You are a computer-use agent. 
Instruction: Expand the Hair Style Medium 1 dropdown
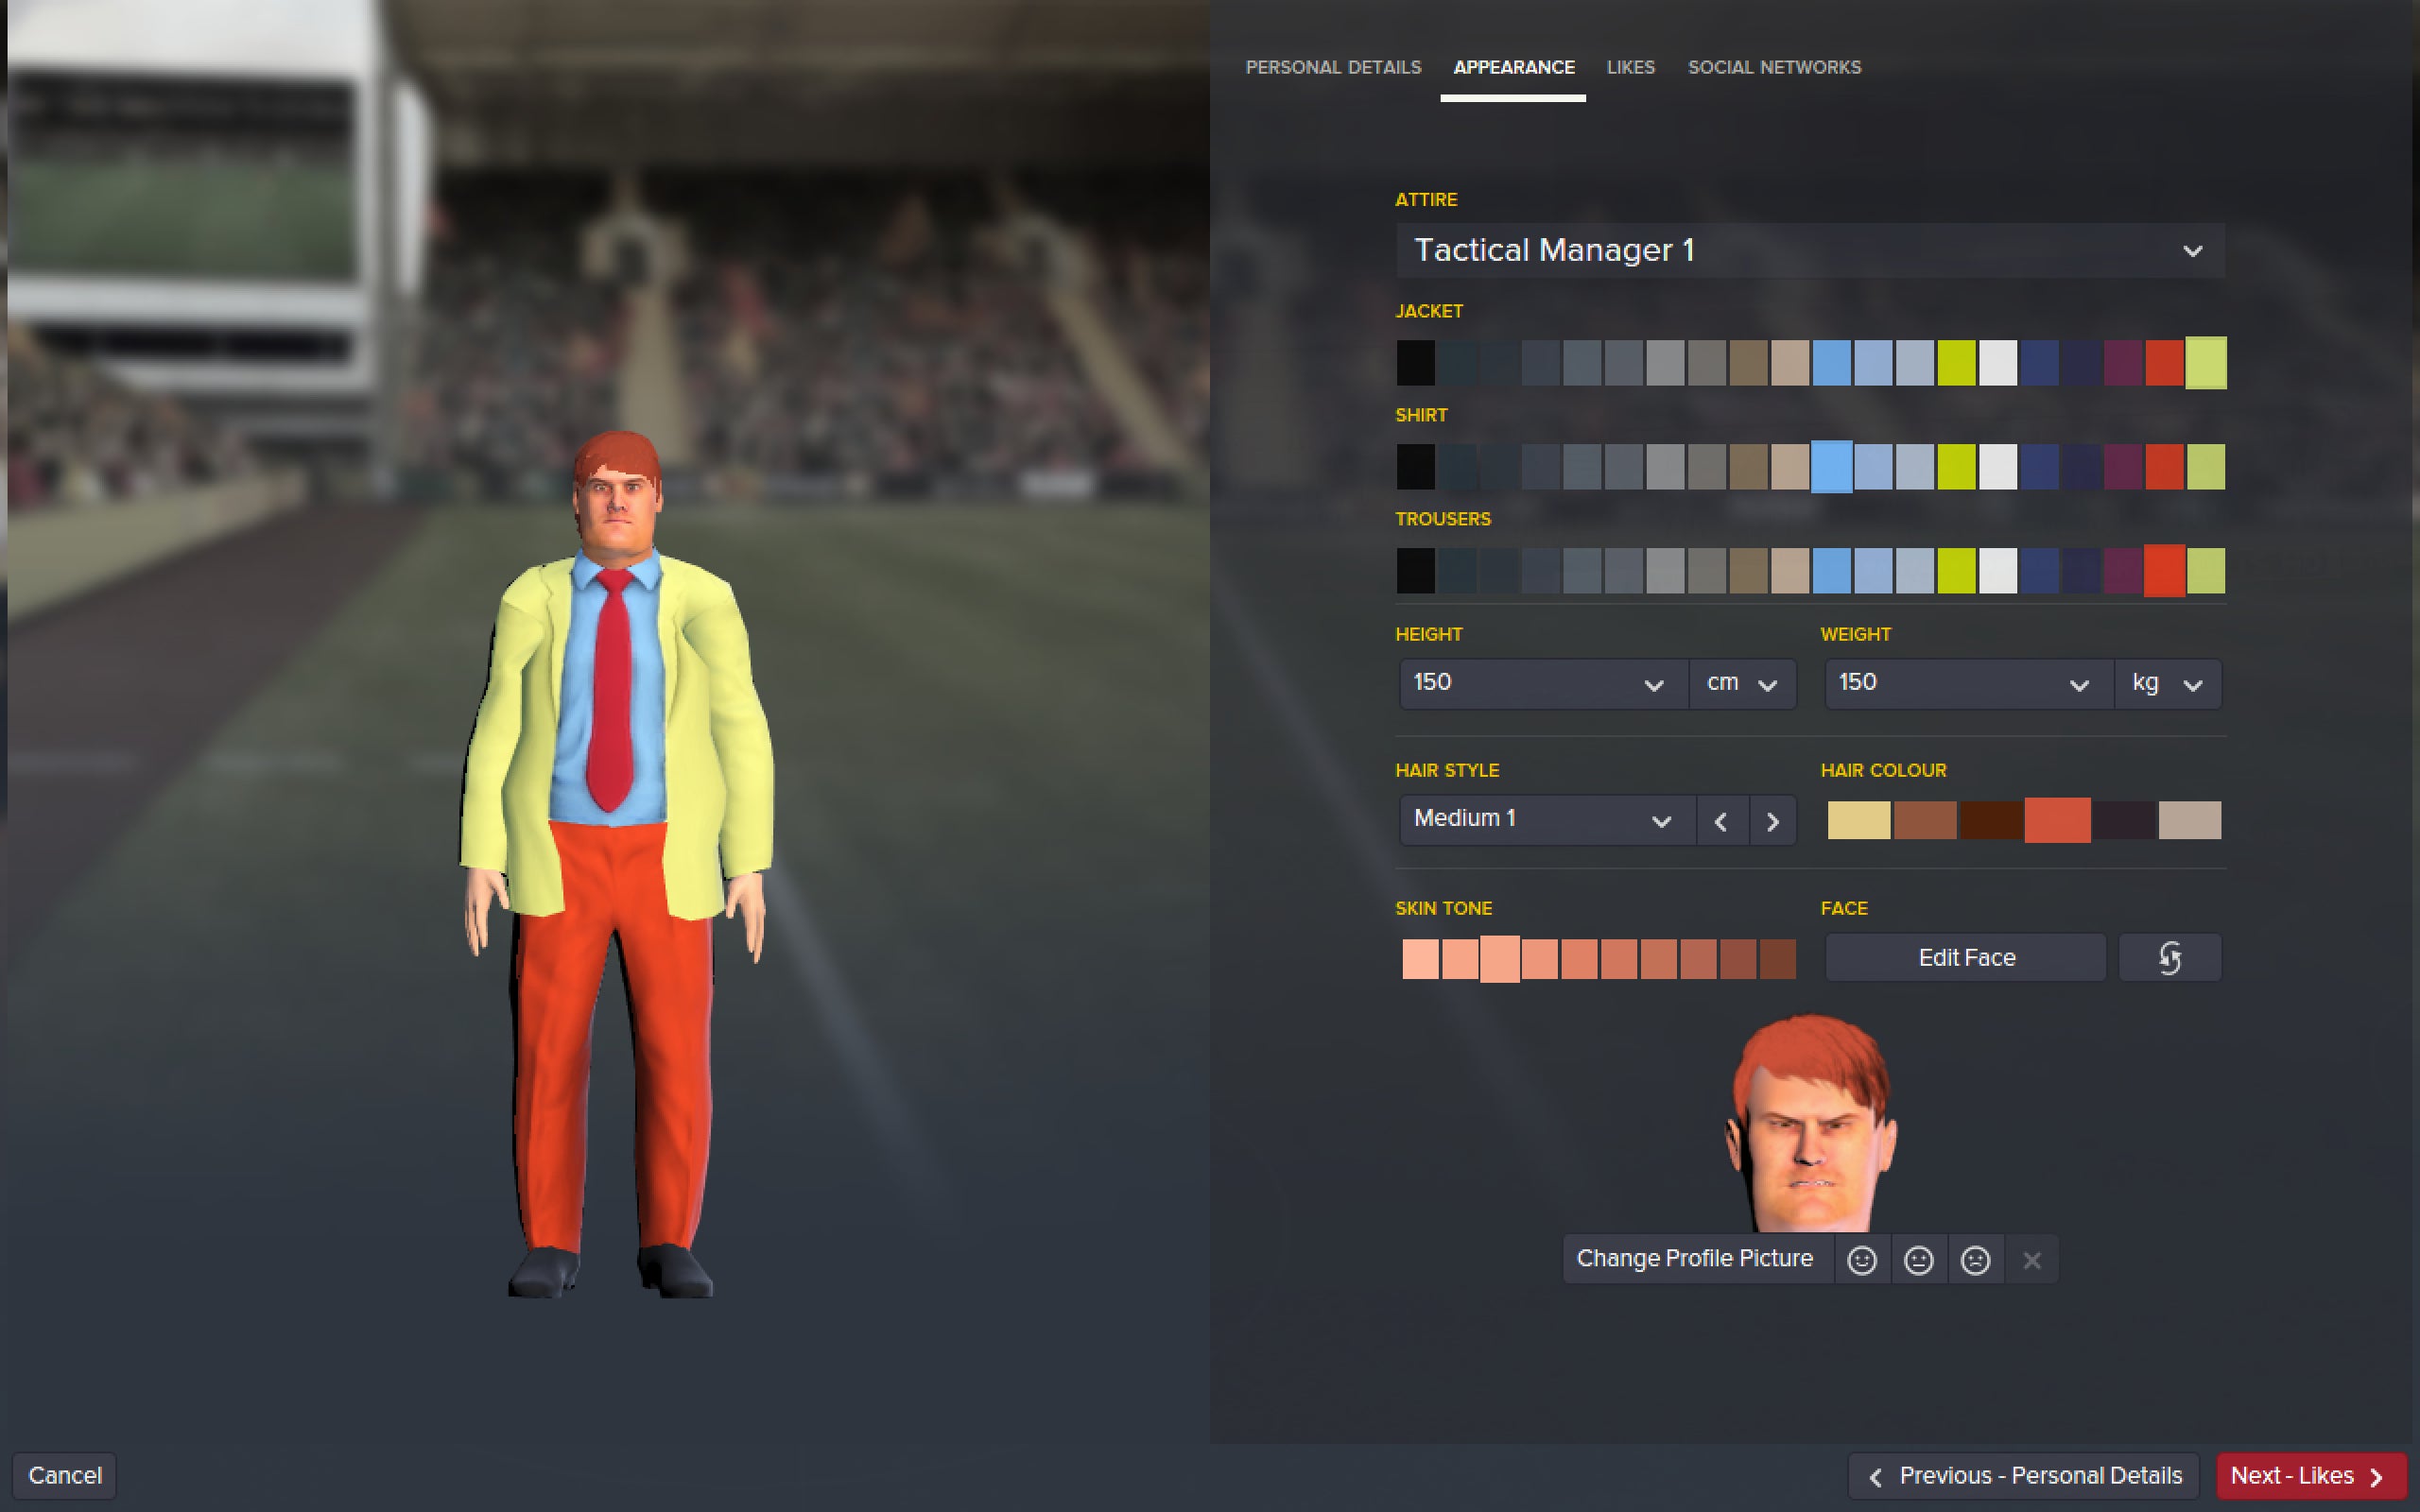coord(1546,820)
